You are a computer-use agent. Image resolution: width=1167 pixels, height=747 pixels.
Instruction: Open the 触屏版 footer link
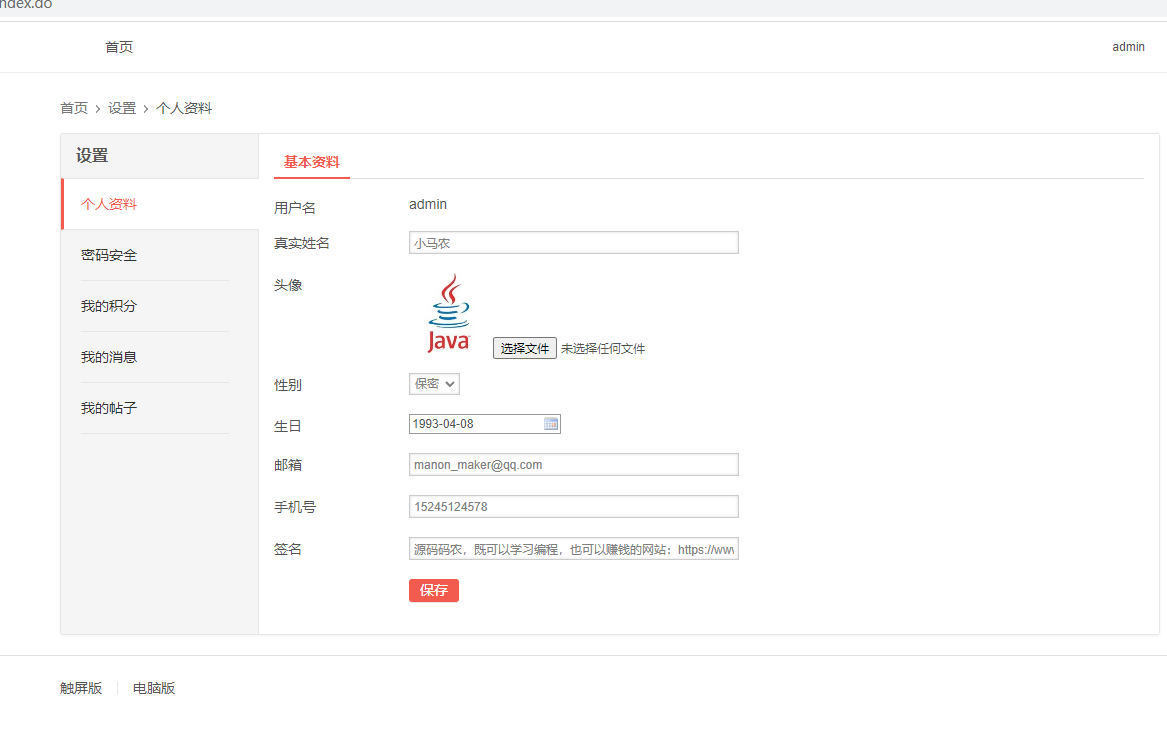(x=80, y=687)
